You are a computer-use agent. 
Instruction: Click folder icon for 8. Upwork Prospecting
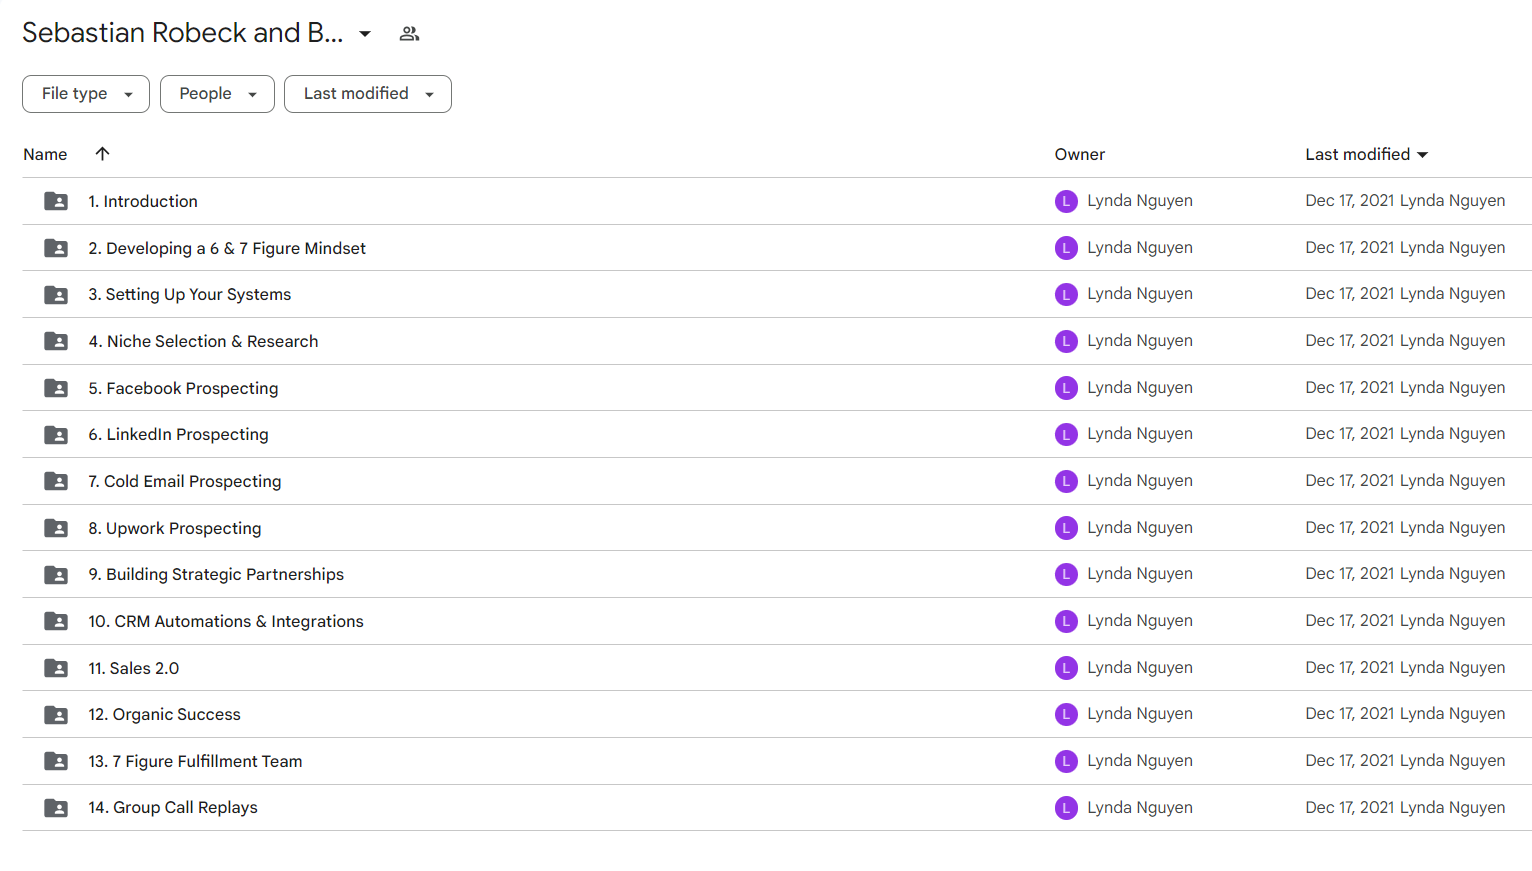tap(56, 528)
